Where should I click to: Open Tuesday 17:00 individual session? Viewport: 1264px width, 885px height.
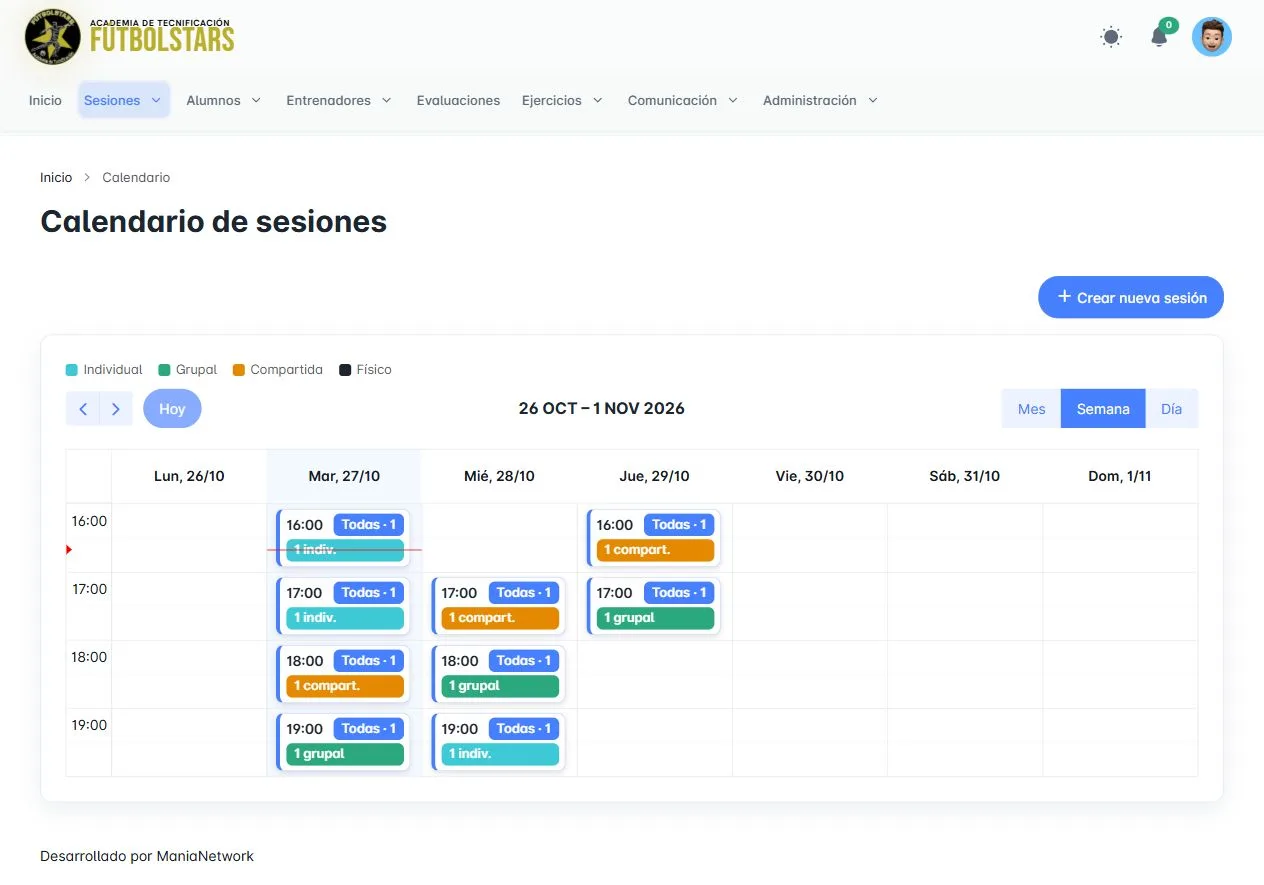(x=343, y=606)
